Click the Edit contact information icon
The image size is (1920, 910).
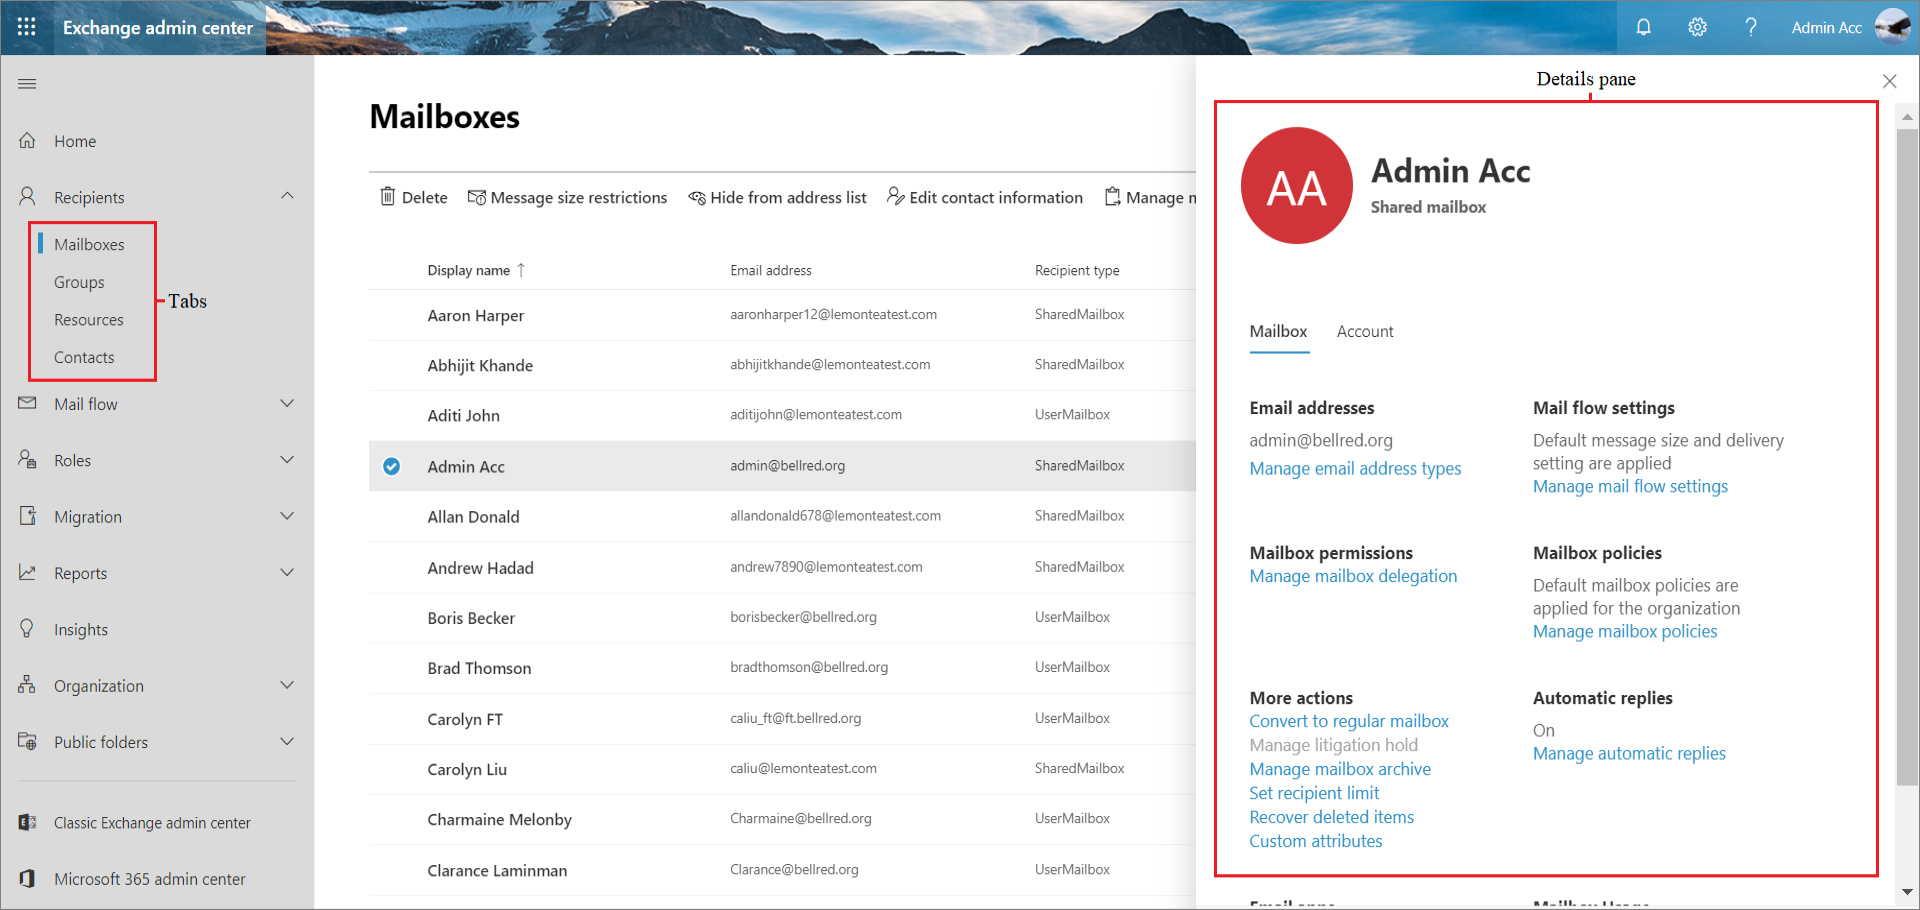tap(896, 196)
